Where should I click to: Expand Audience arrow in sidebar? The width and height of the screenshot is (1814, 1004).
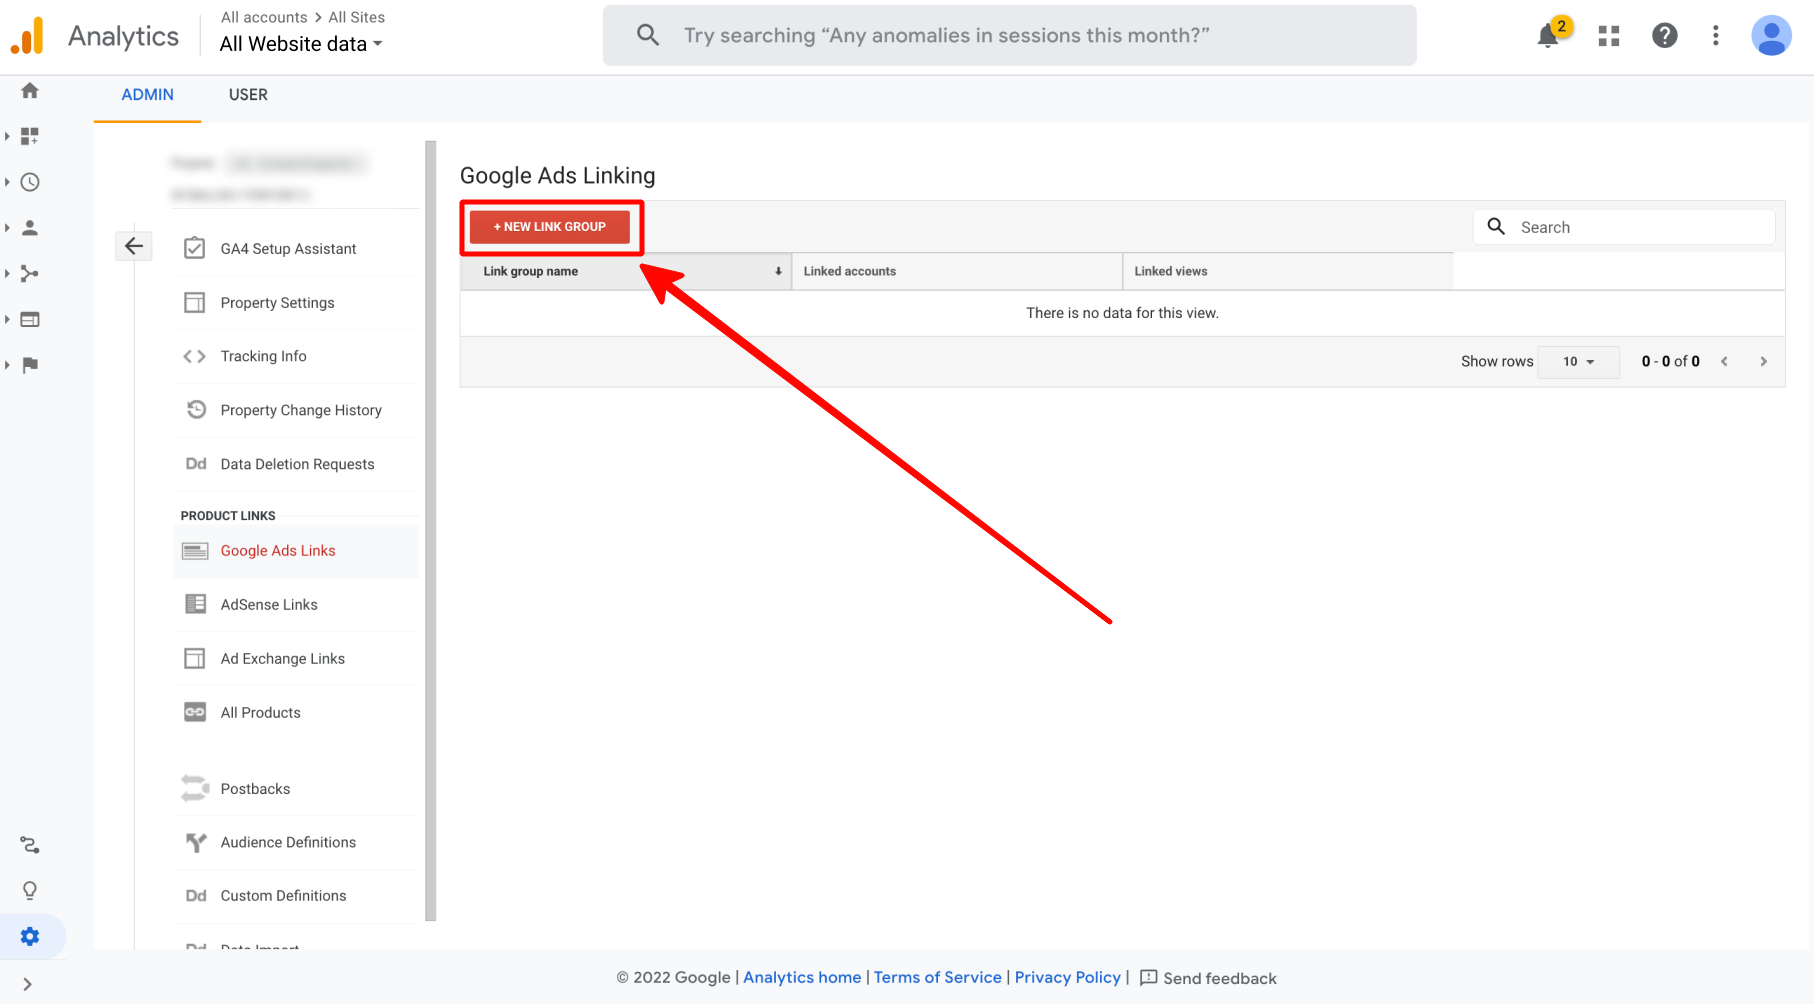point(7,228)
